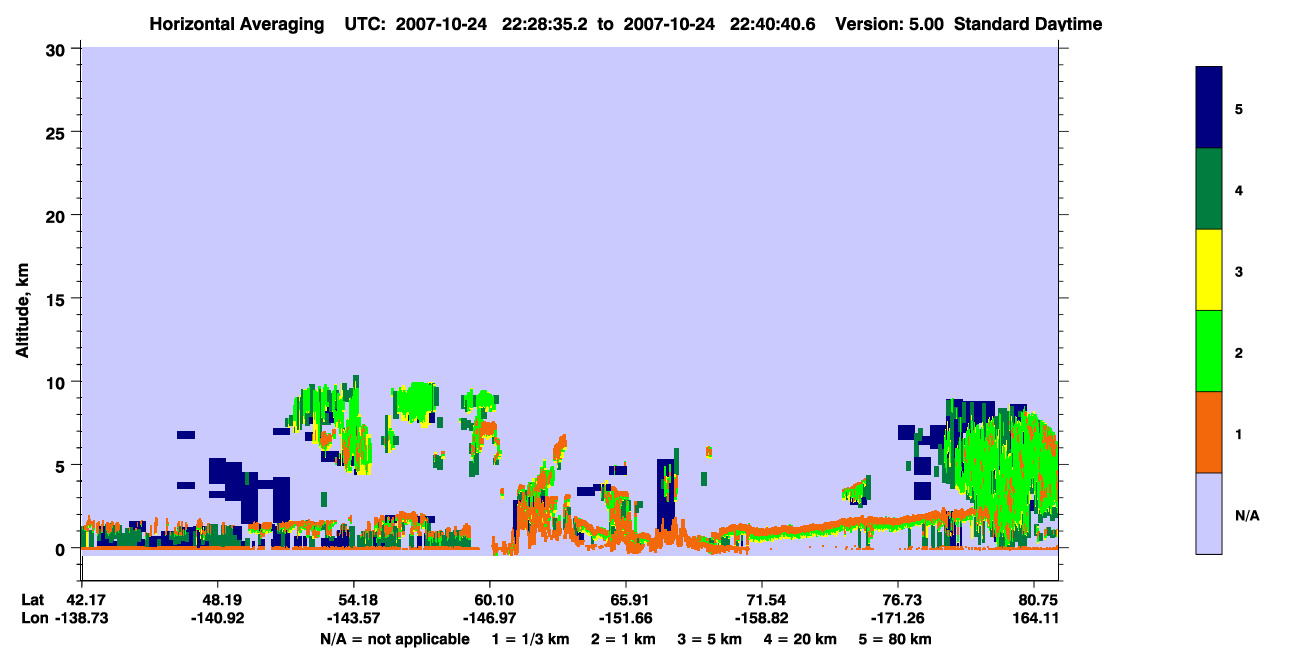Click the dark blue colorbar segment labeled 5
The image size is (1300, 667).
(1209, 108)
